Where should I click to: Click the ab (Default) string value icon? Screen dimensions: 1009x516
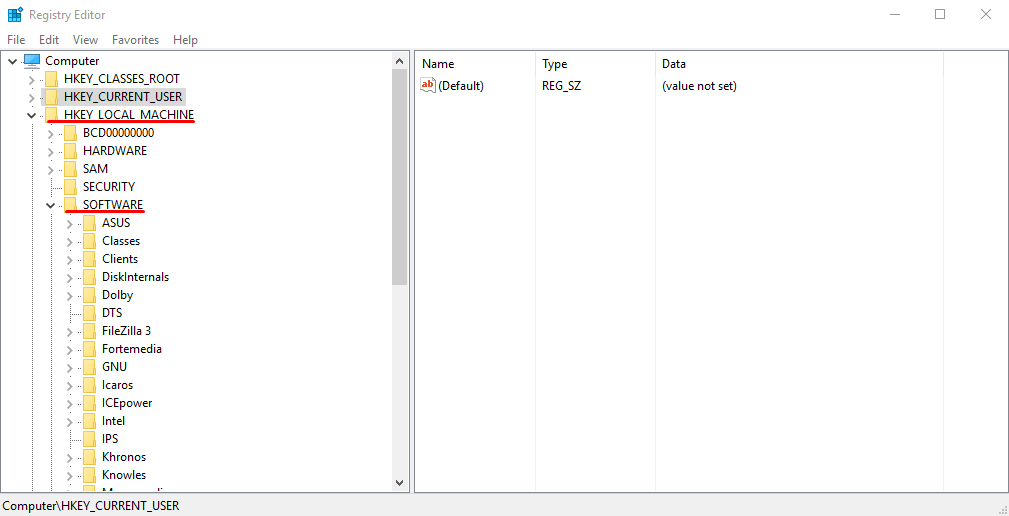click(x=428, y=86)
